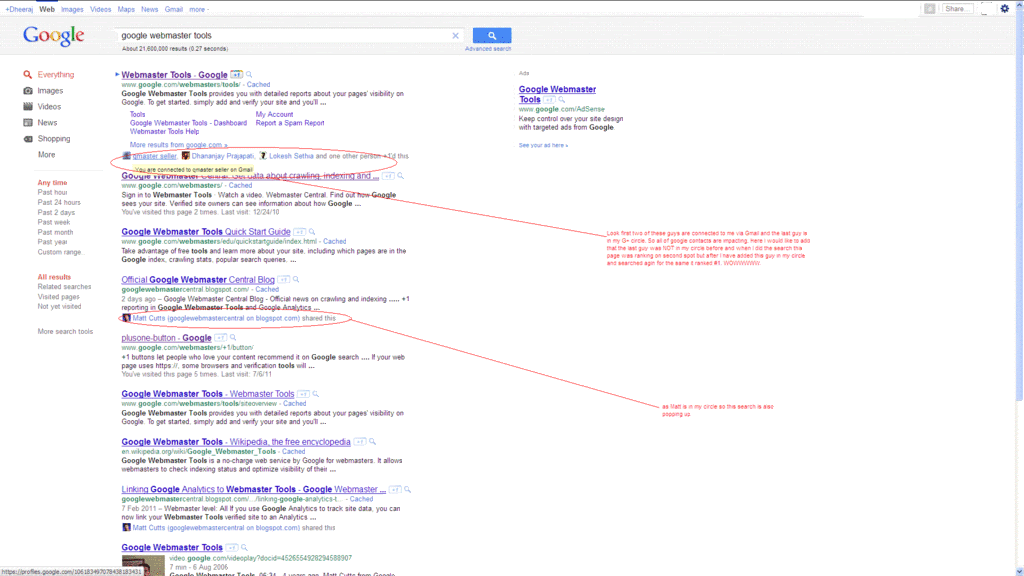1024x576 pixels.
Task: Click the Videos film icon in sidebar
Action: click(x=27, y=106)
